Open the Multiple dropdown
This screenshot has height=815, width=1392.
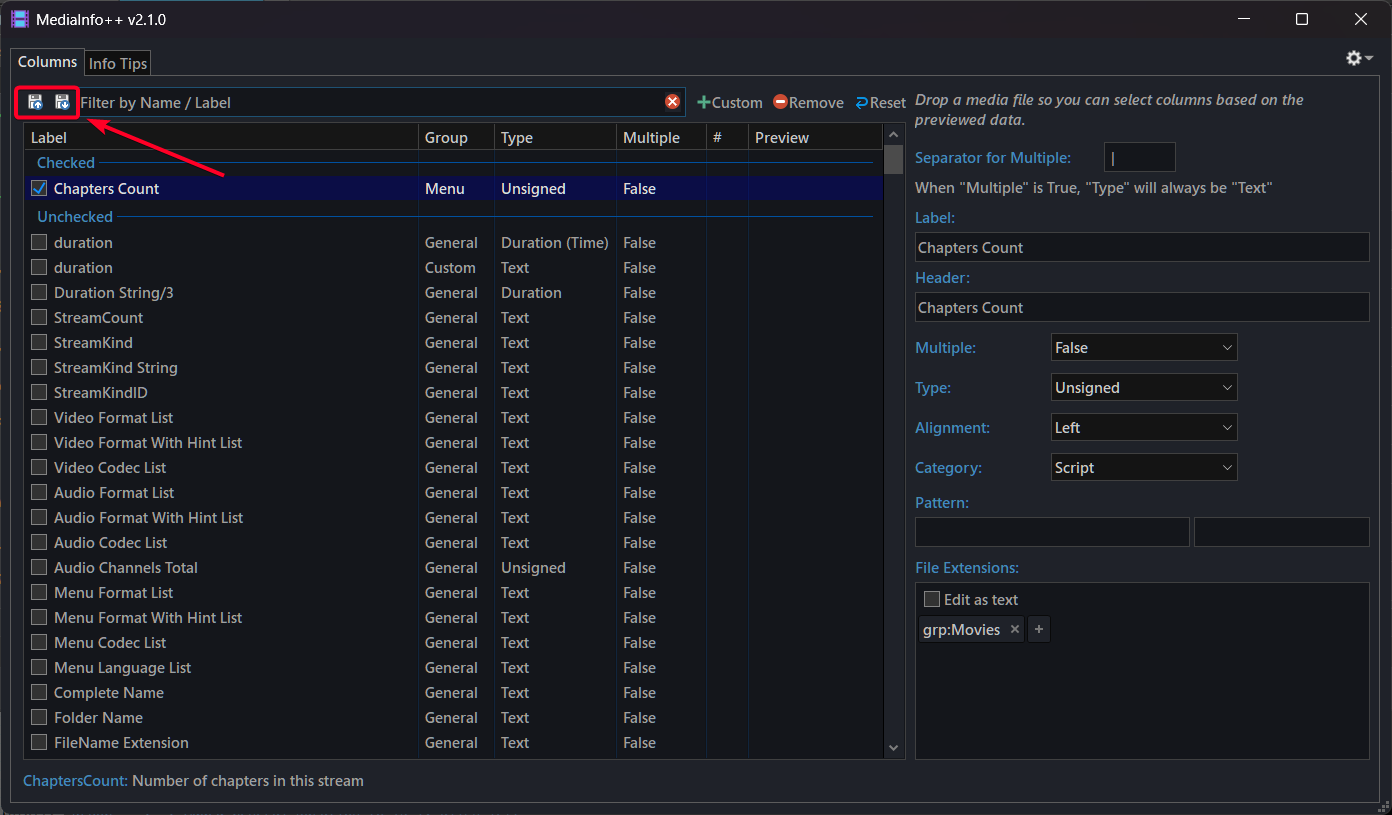pos(1144,347)
